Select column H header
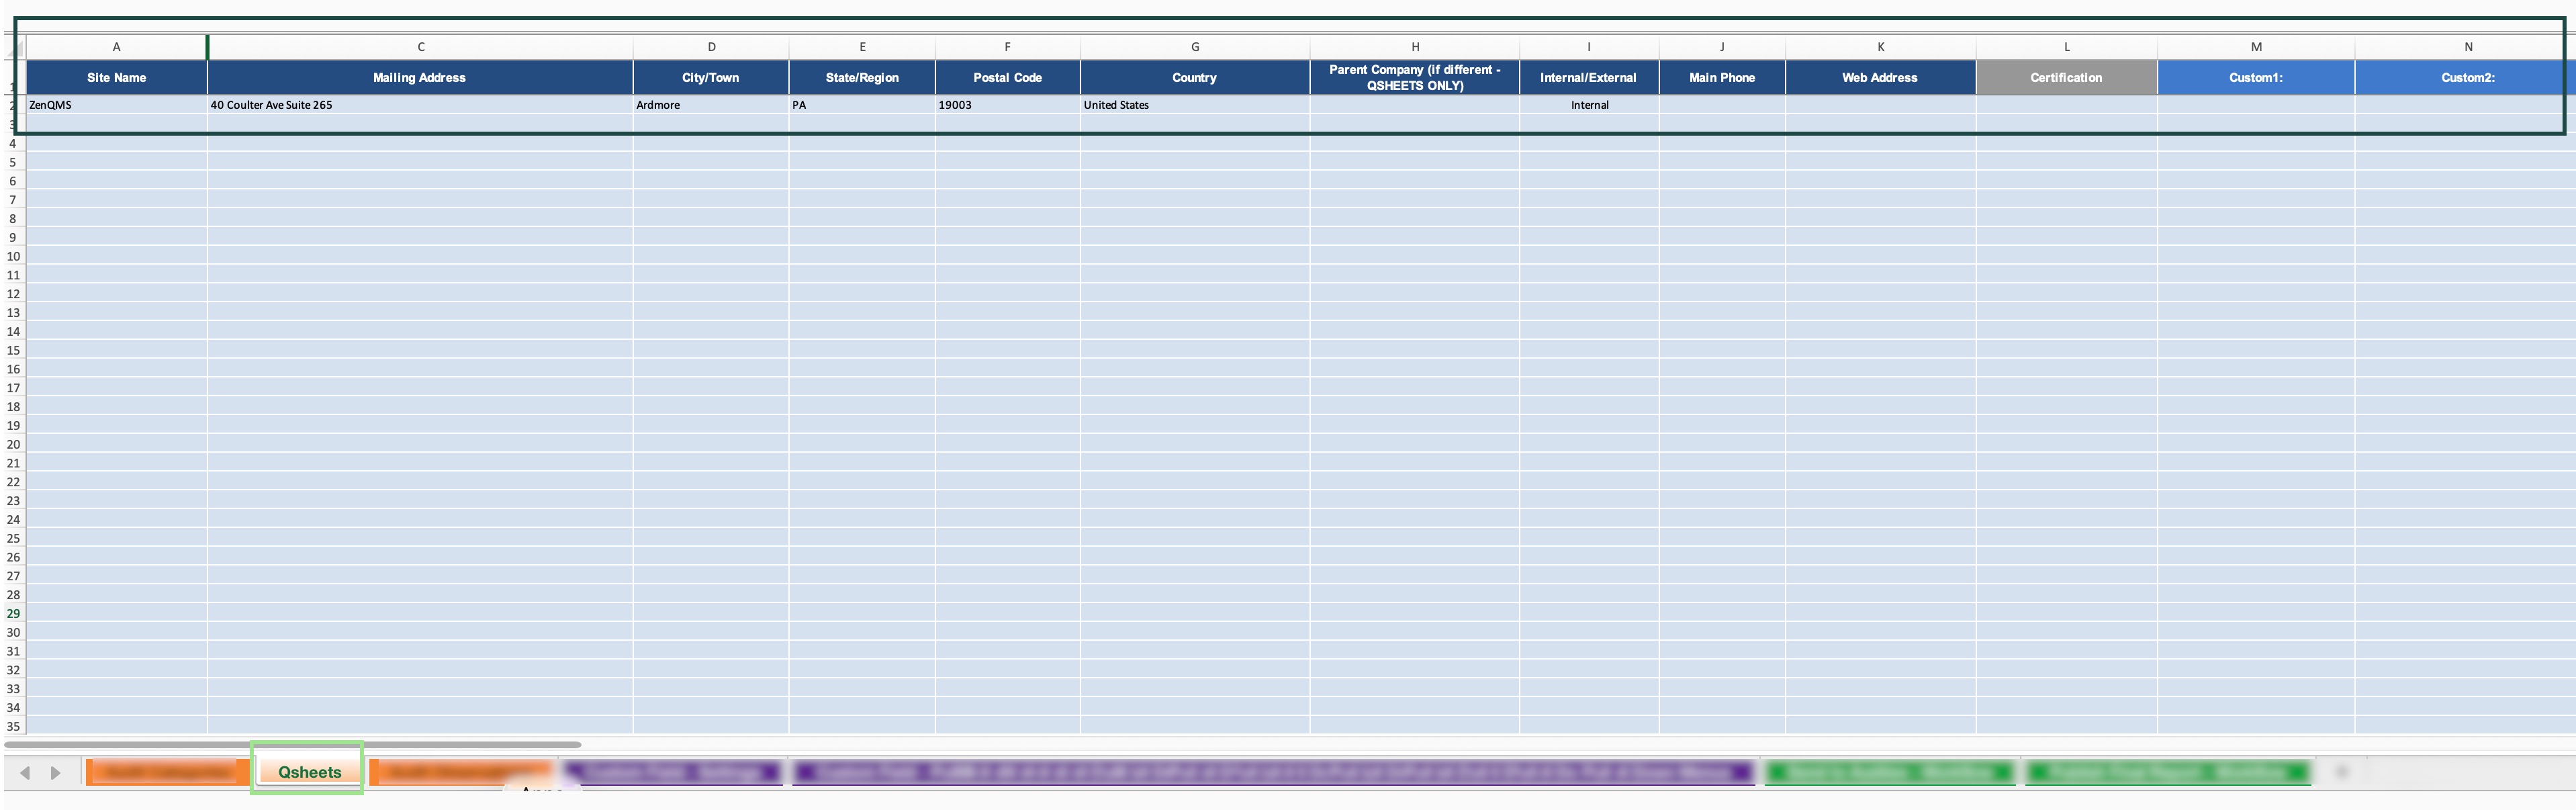Viewport: 2576px width, 810px height. (1415, 47)
